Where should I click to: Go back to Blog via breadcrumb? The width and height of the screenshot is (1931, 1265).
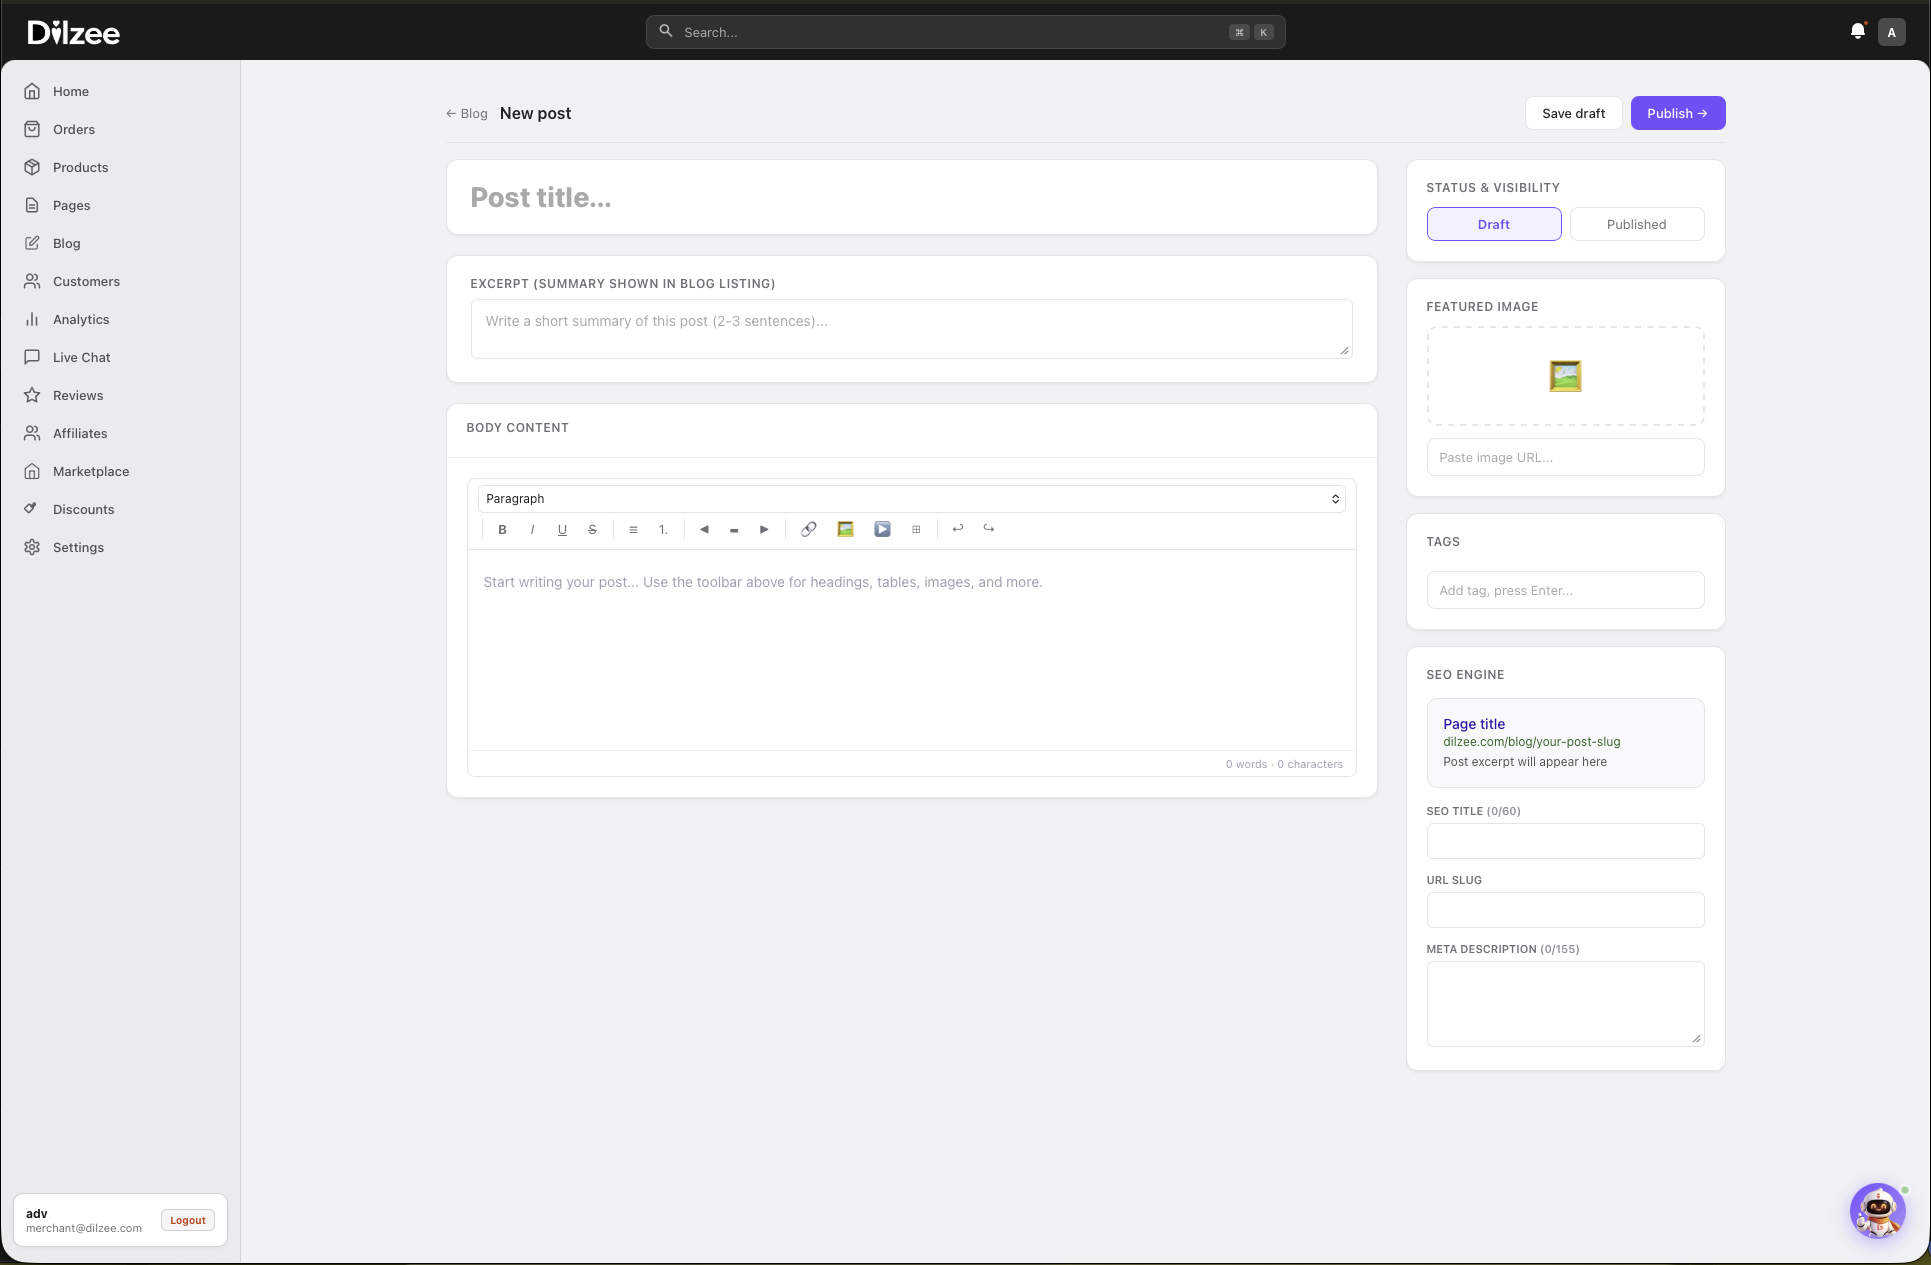[467, 114]
